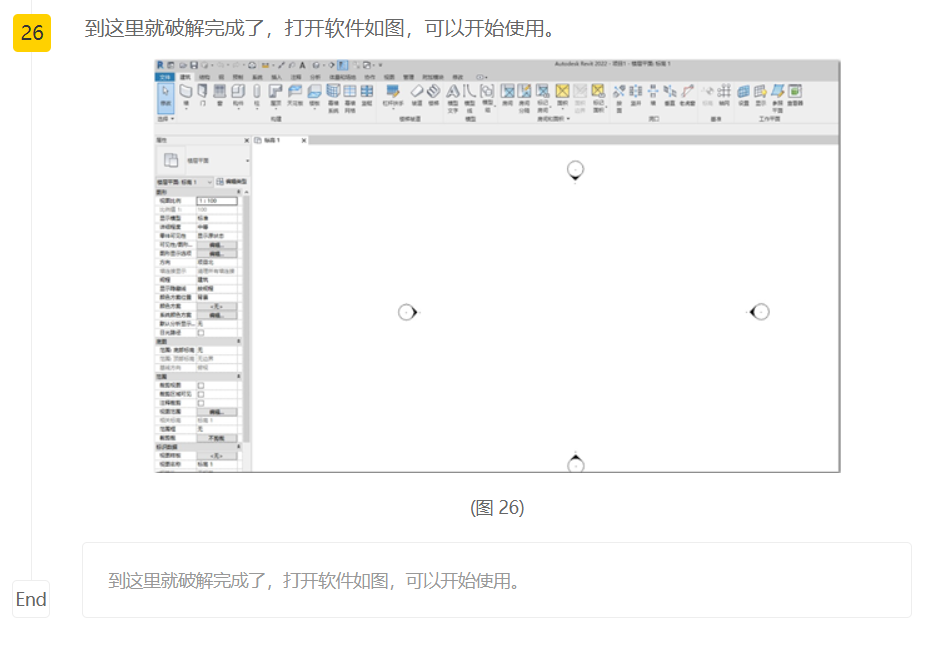
Task: Open the floor plan instance filter dropdown
Action: coord(209,182)
